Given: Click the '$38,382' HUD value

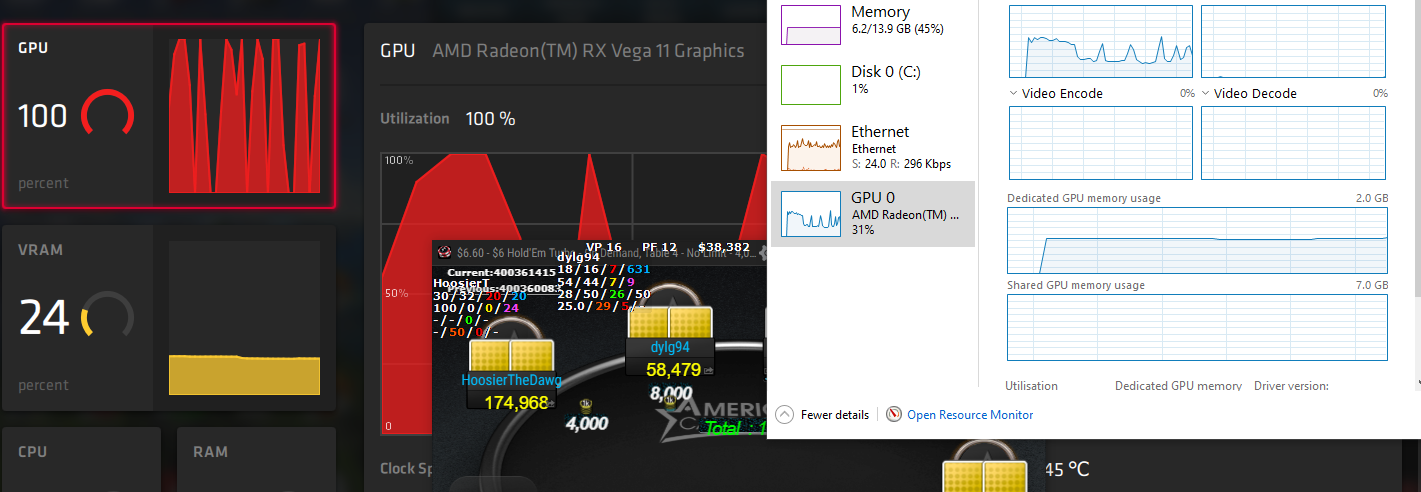Looking at the screenshot, I should tap(724, 247).
